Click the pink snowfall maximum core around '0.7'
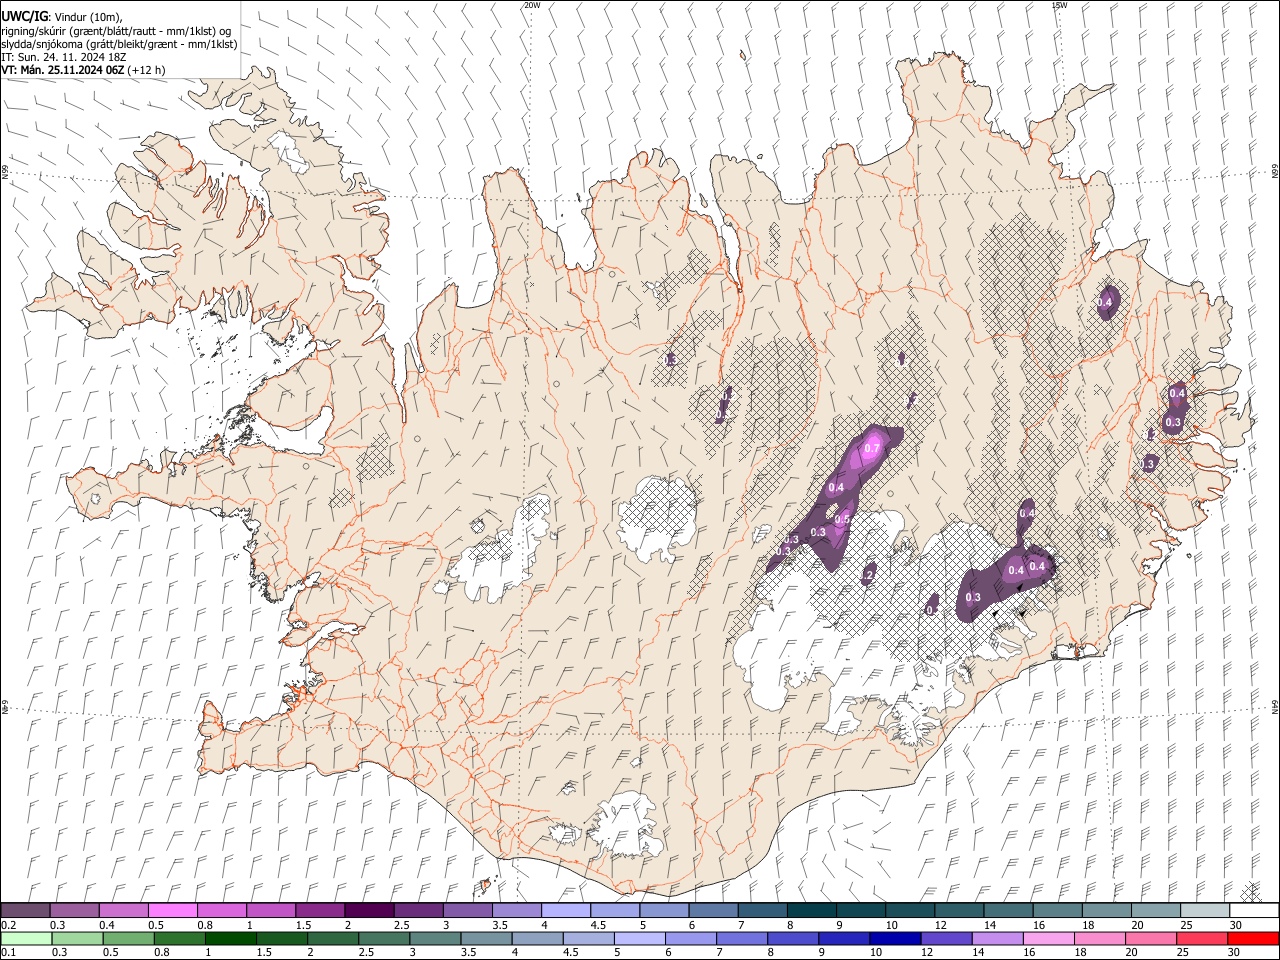 pyautogui.click(x=873, y=447)
